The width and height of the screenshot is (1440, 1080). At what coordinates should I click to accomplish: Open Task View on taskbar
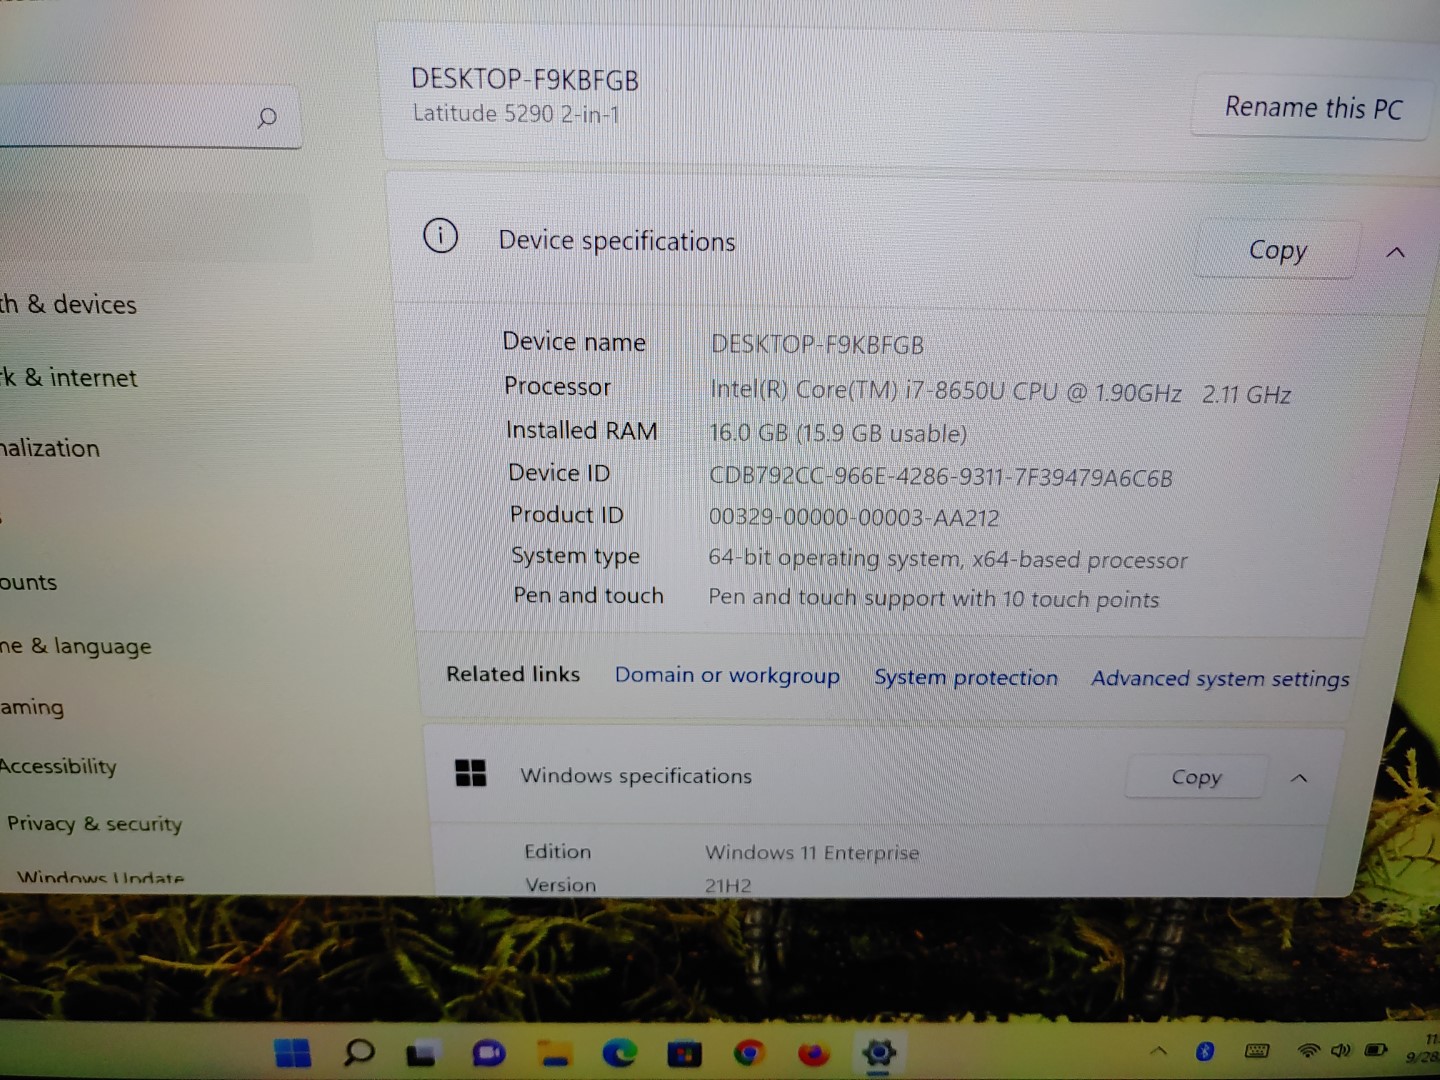pyautogui.click(x=422, y=1053)
